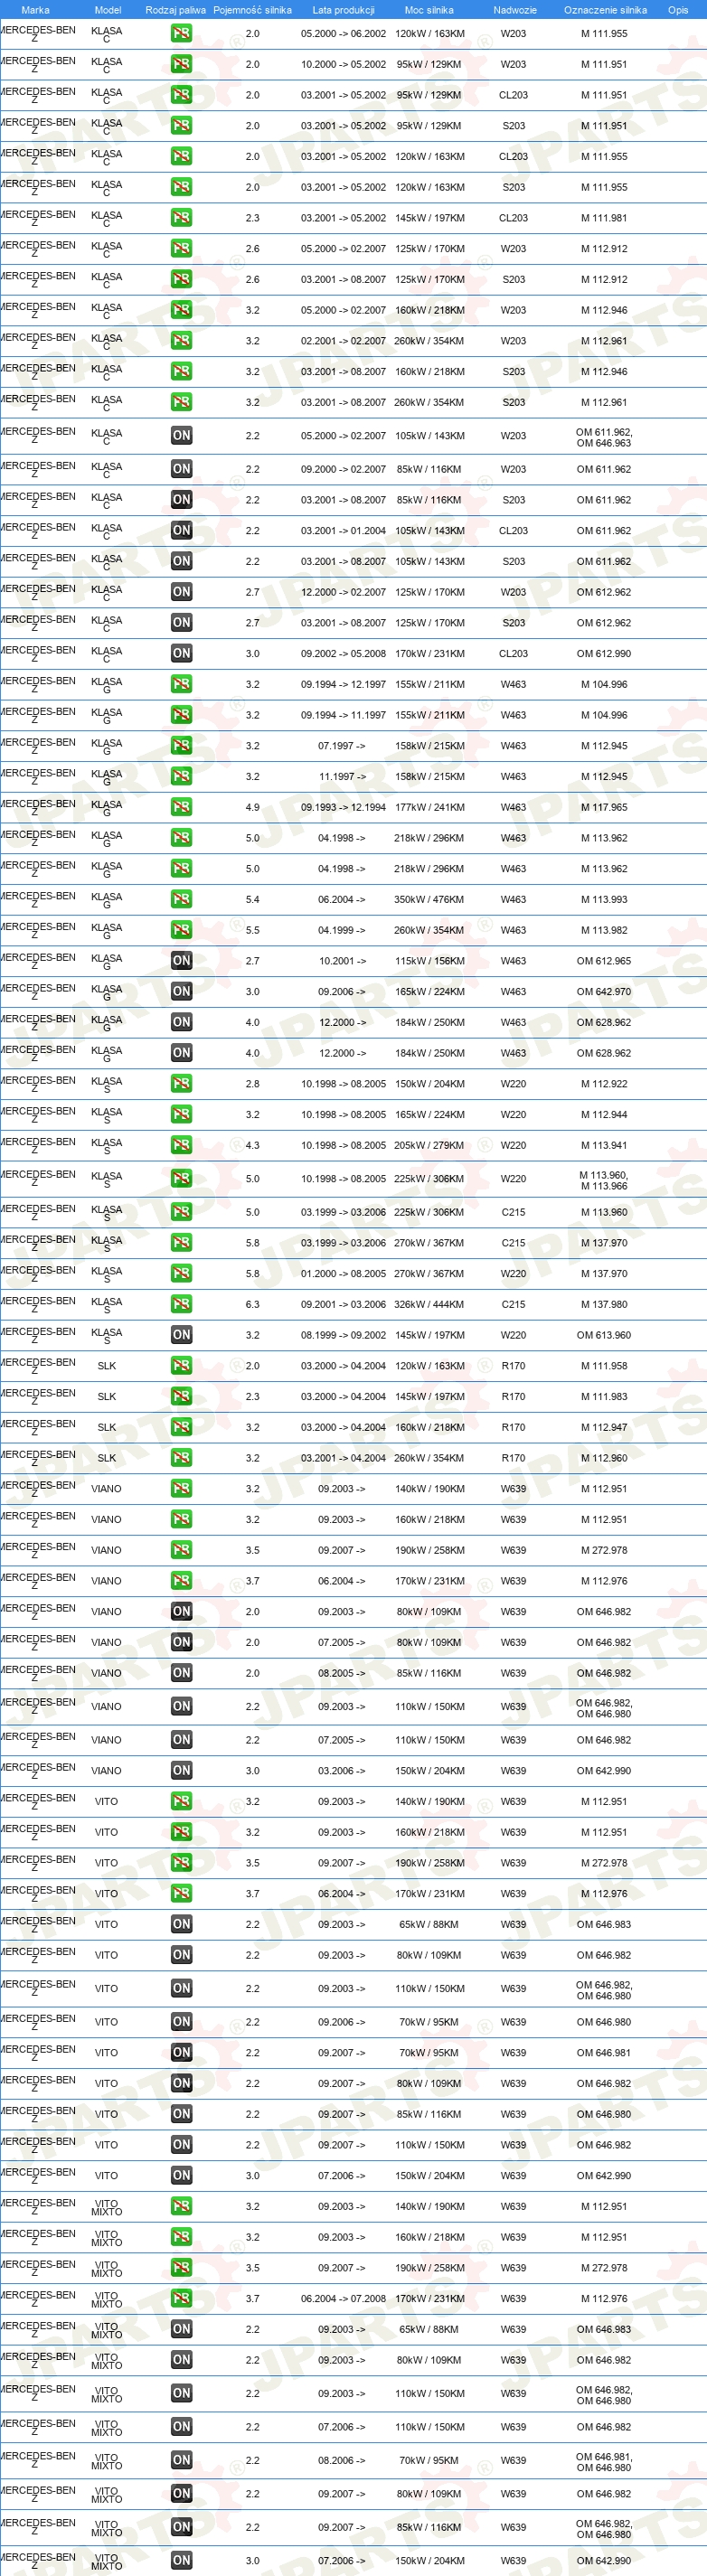Select the 115kW / 156KM power cell

(x=429, y=961)
